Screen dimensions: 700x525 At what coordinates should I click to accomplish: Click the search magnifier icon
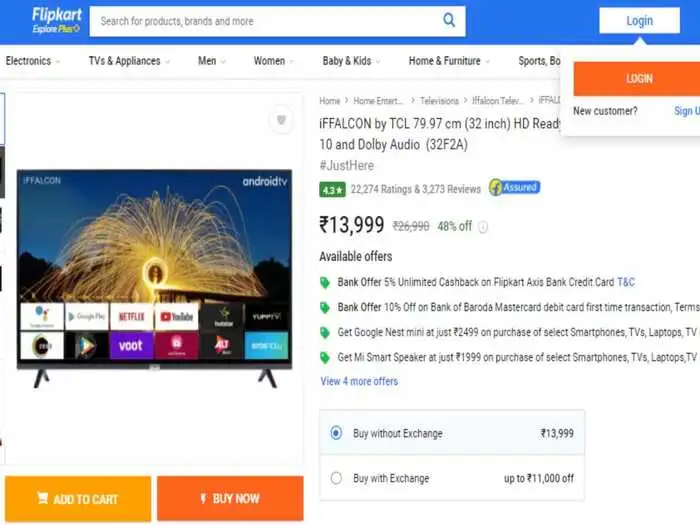pyautogui.click(x=449, y=20)
